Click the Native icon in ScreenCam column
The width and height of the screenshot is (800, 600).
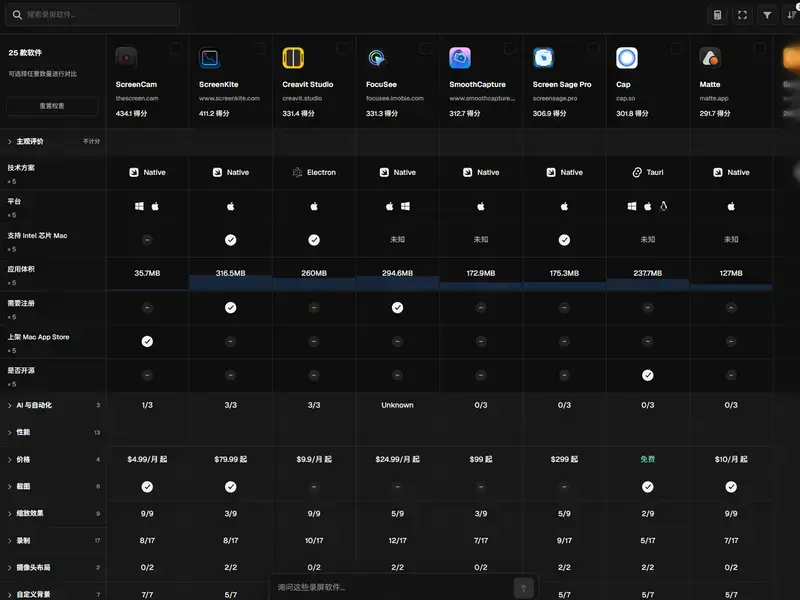(134, 172)
